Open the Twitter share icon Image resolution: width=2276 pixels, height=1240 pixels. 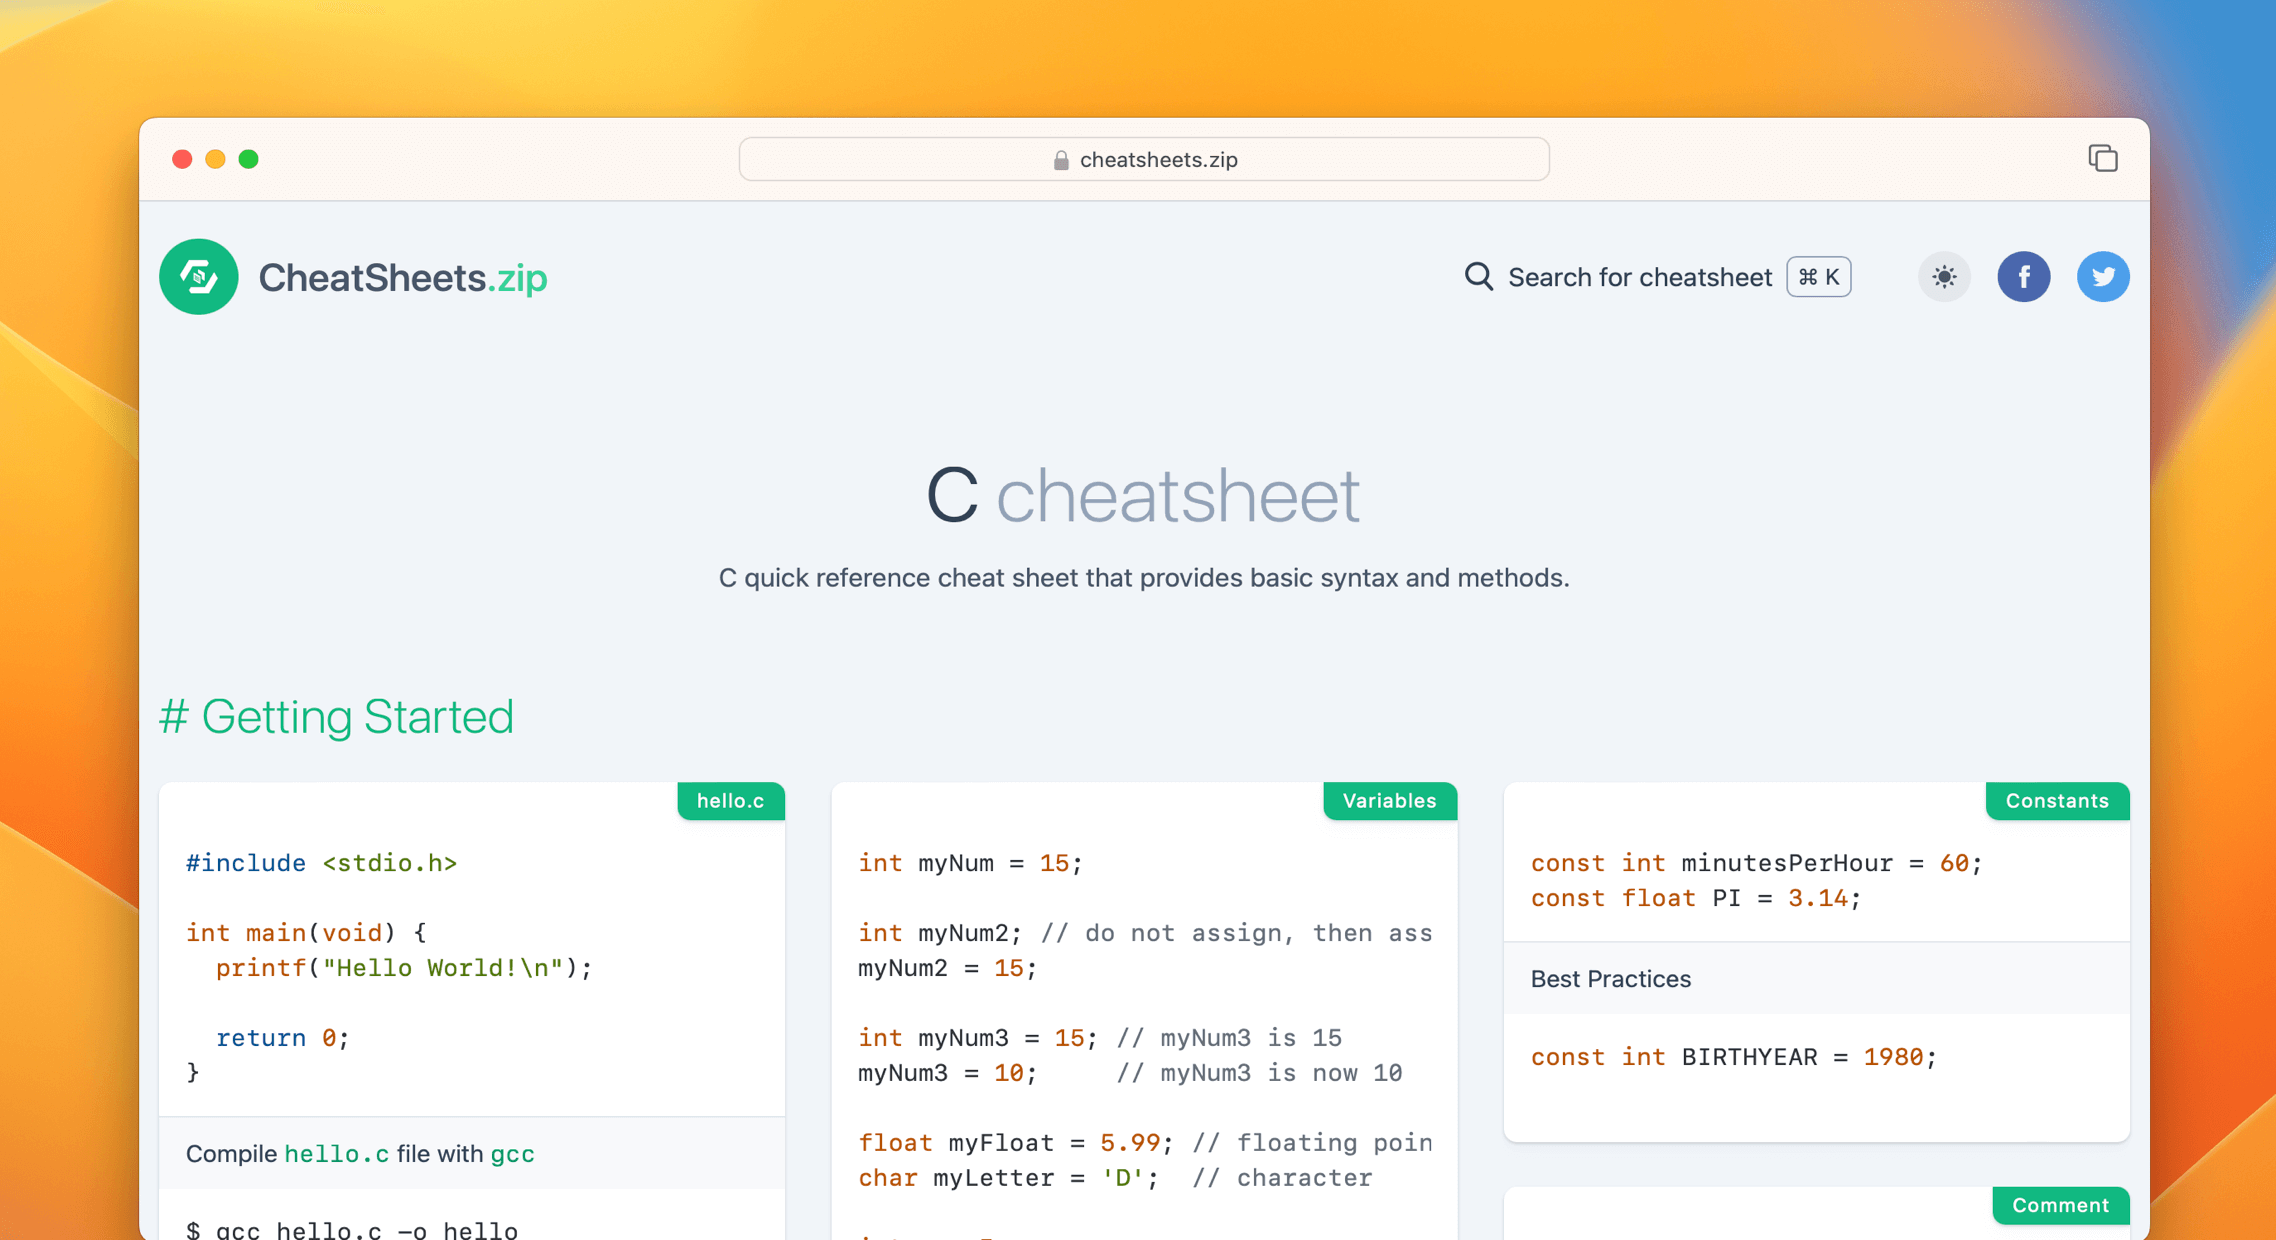point(2102,277)
